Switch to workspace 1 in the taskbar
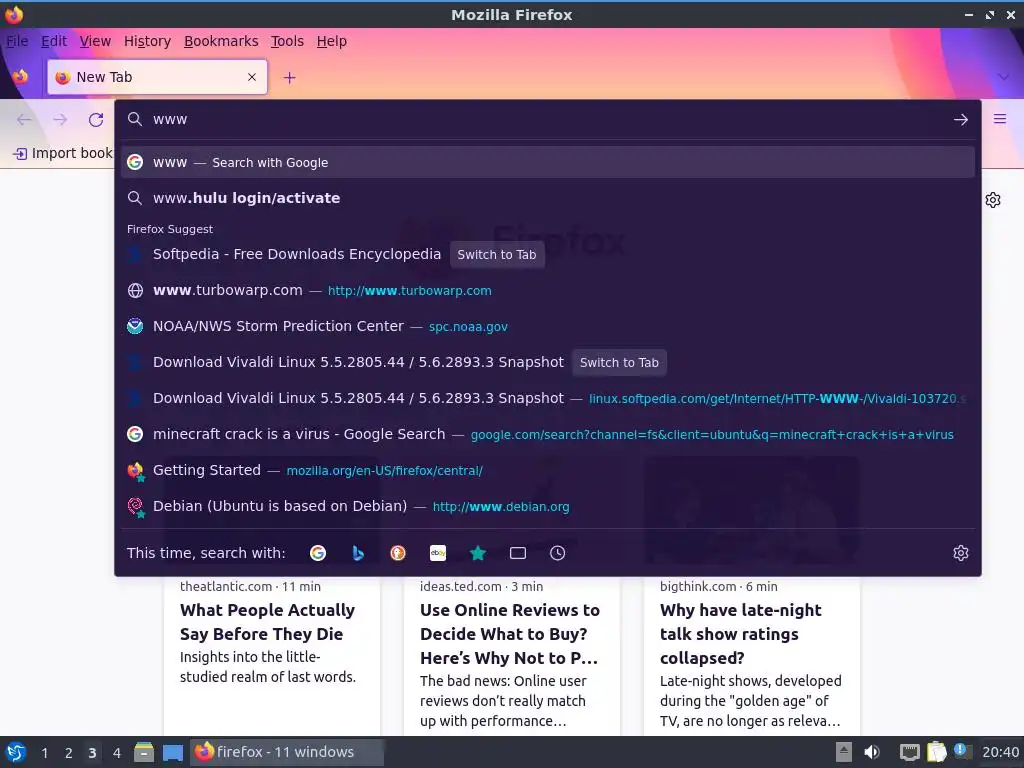1024x768 pixels. click(44, 753)
